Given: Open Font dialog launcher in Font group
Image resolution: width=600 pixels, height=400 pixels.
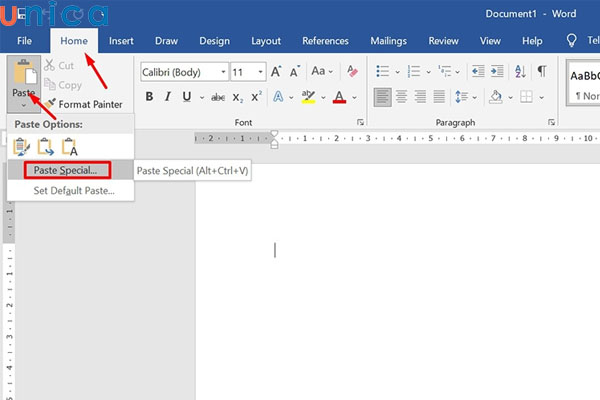Looking at the screenshot, I should click(x=360, y=122).
